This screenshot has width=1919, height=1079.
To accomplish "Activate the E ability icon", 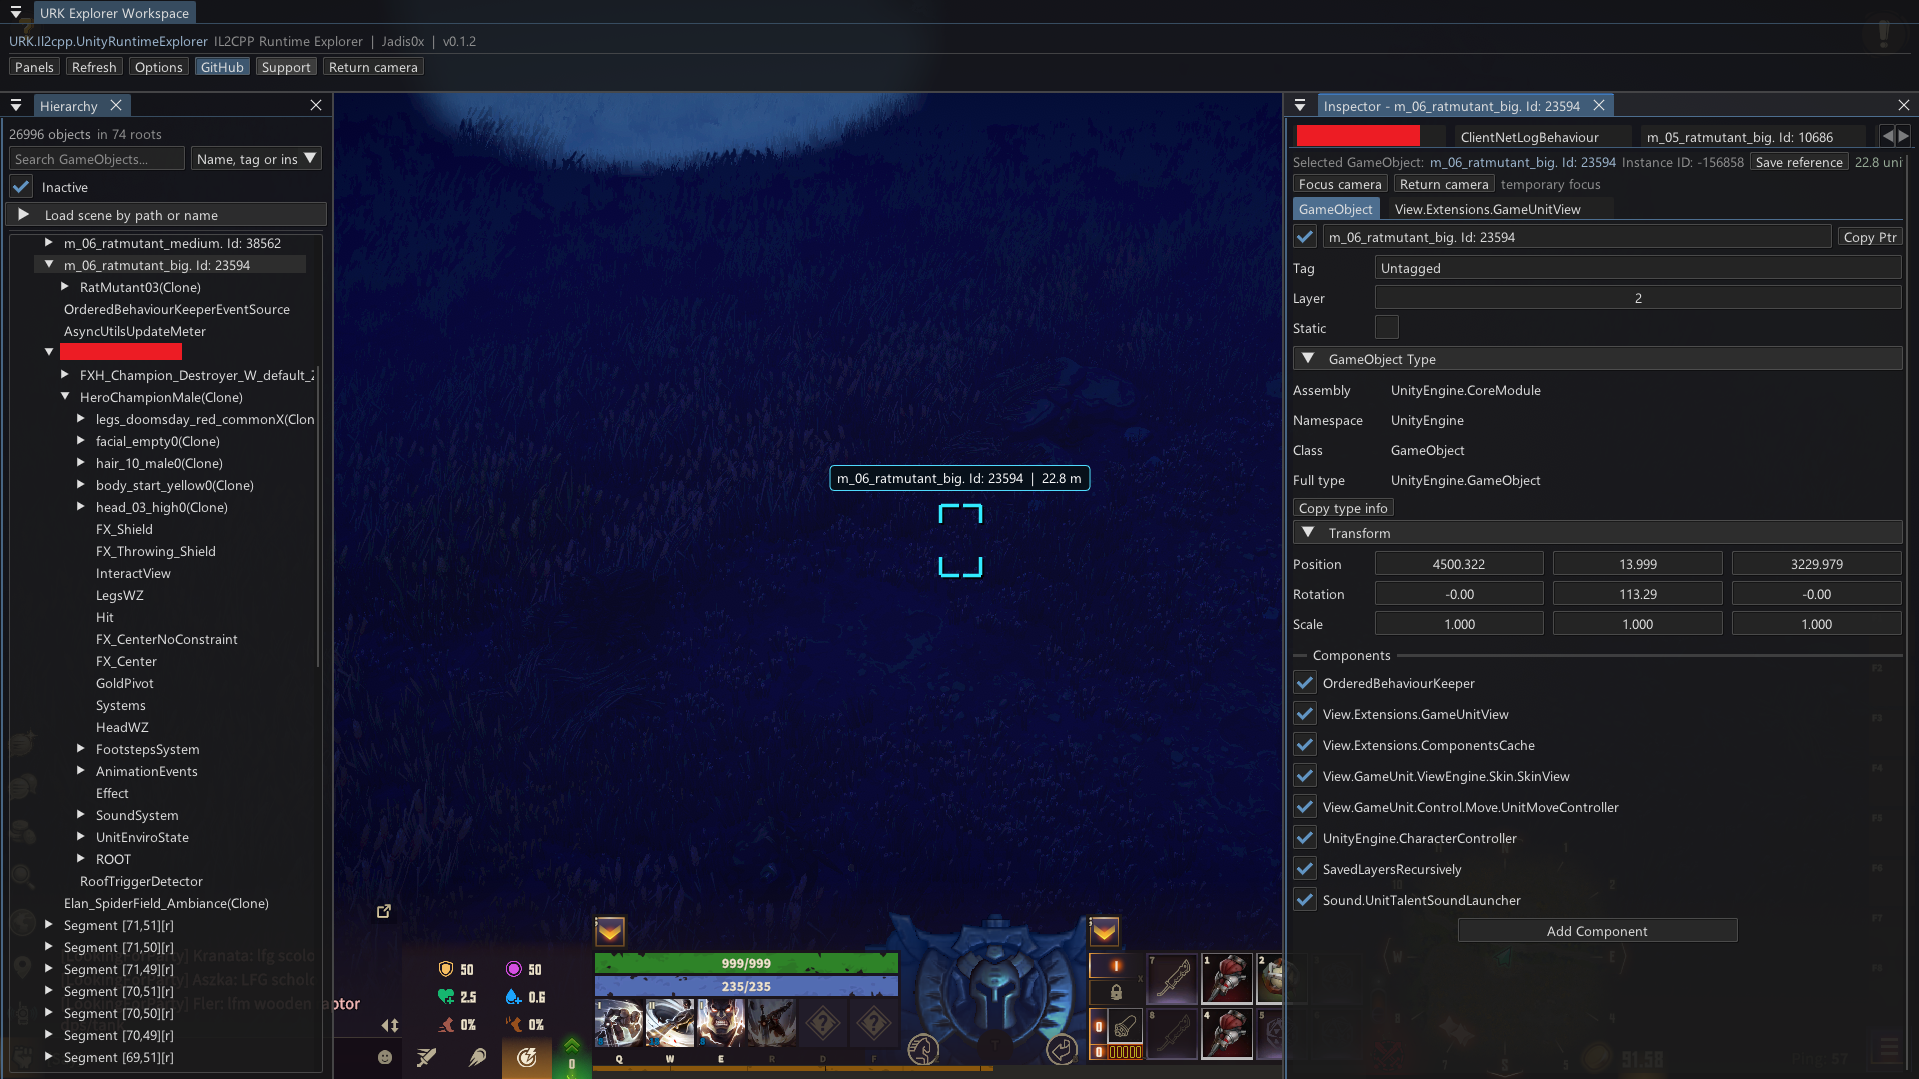I will pyautogui.click(x=721, y=1024).
